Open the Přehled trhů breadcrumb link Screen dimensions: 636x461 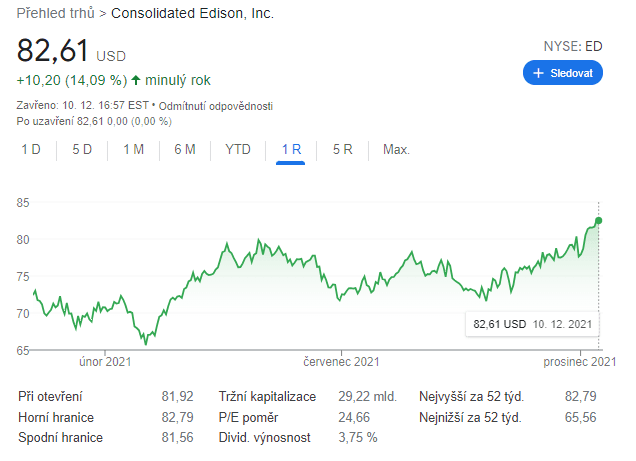click(x=56, y=14)
